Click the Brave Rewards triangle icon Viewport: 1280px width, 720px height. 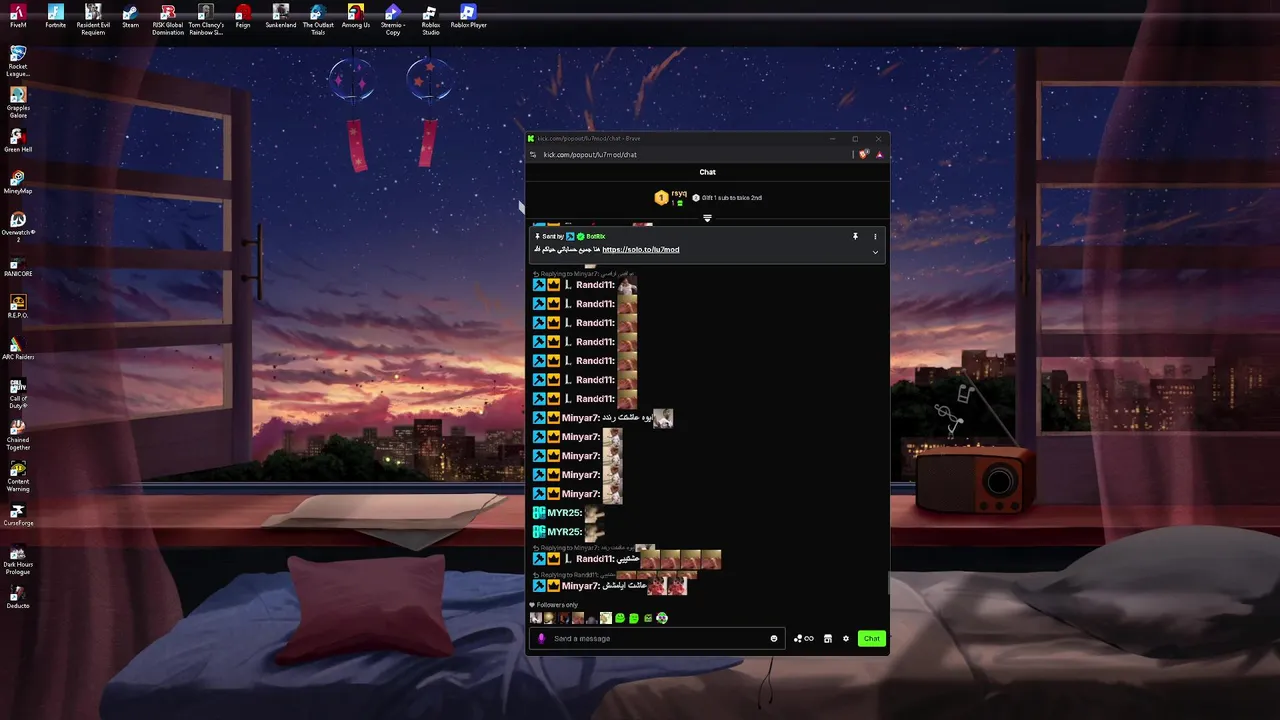(879, 154)
